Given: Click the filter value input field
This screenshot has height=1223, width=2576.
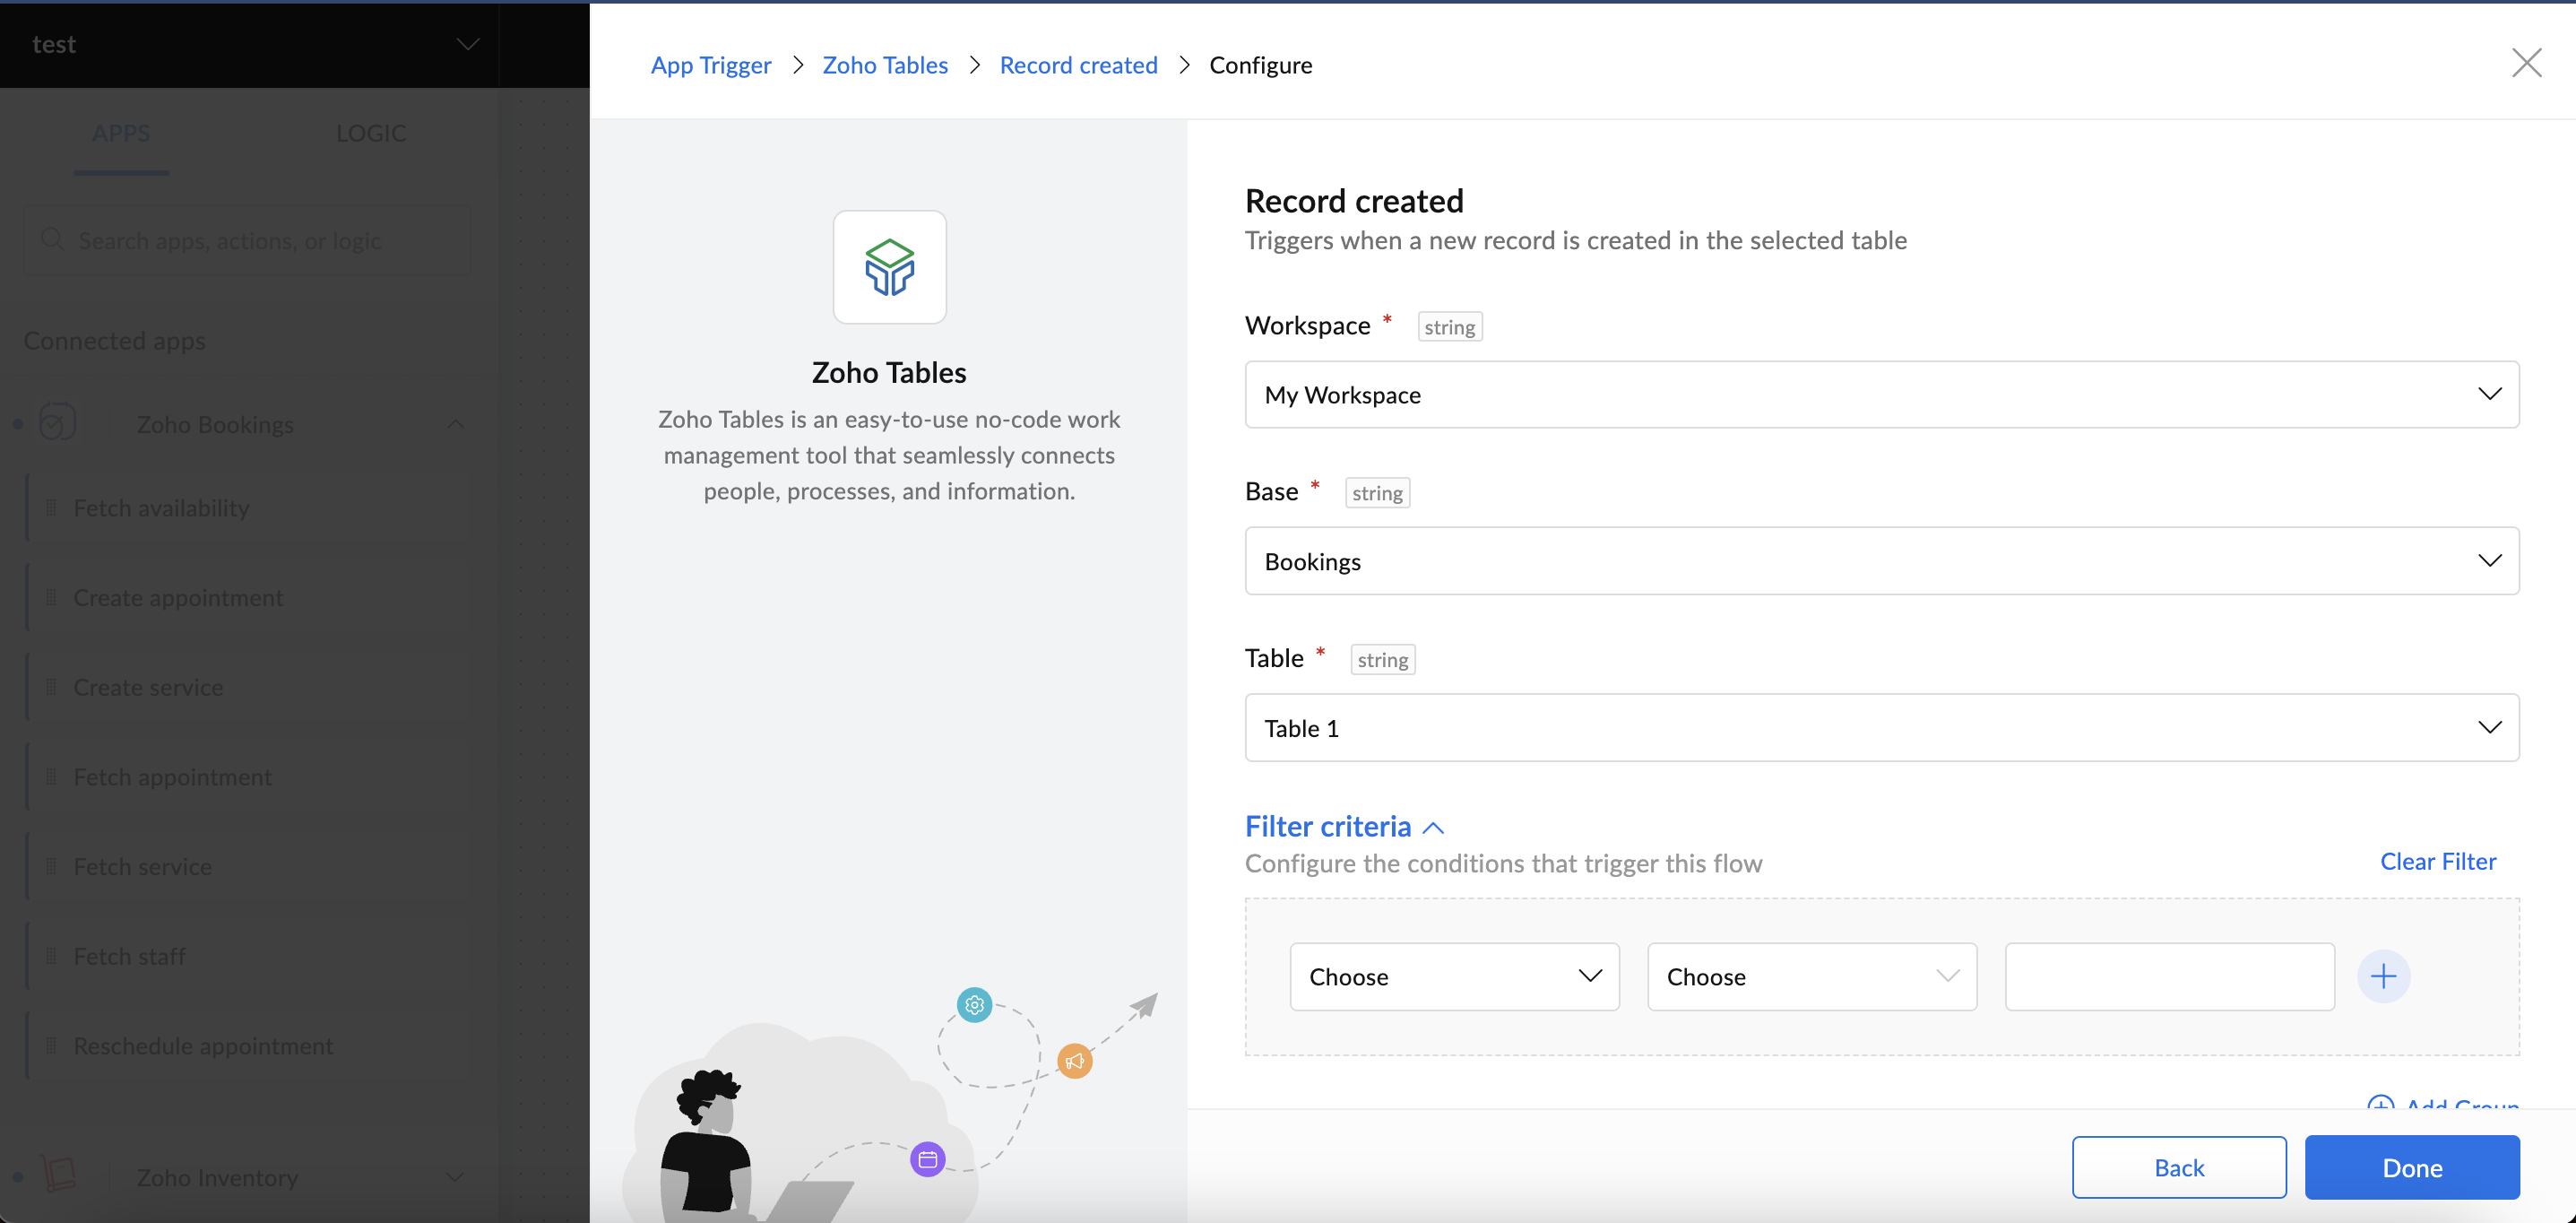Looking at the screenshot, I should coord(2169,976).
